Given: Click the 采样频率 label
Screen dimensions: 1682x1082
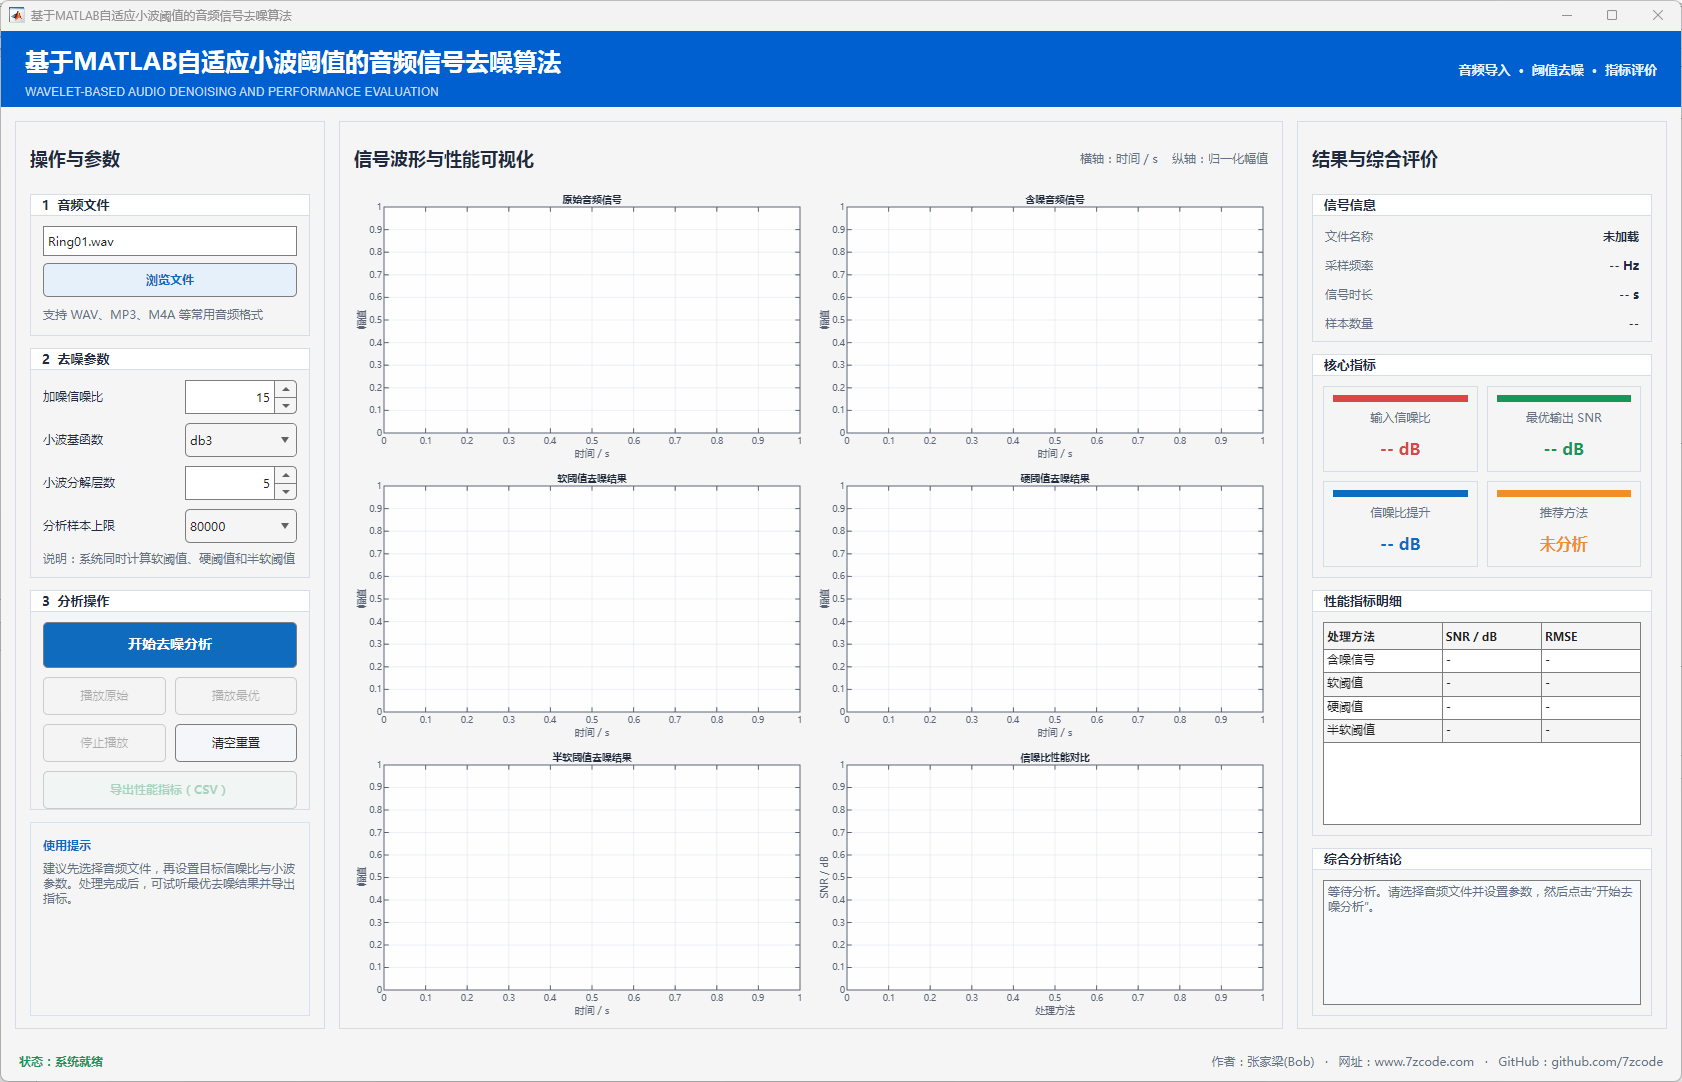Looking at the screenshot, I should pos(1349,266).
